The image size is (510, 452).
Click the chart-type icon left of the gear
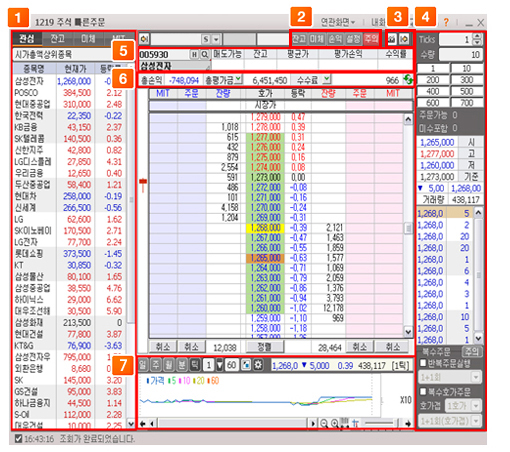pos(246,365)
